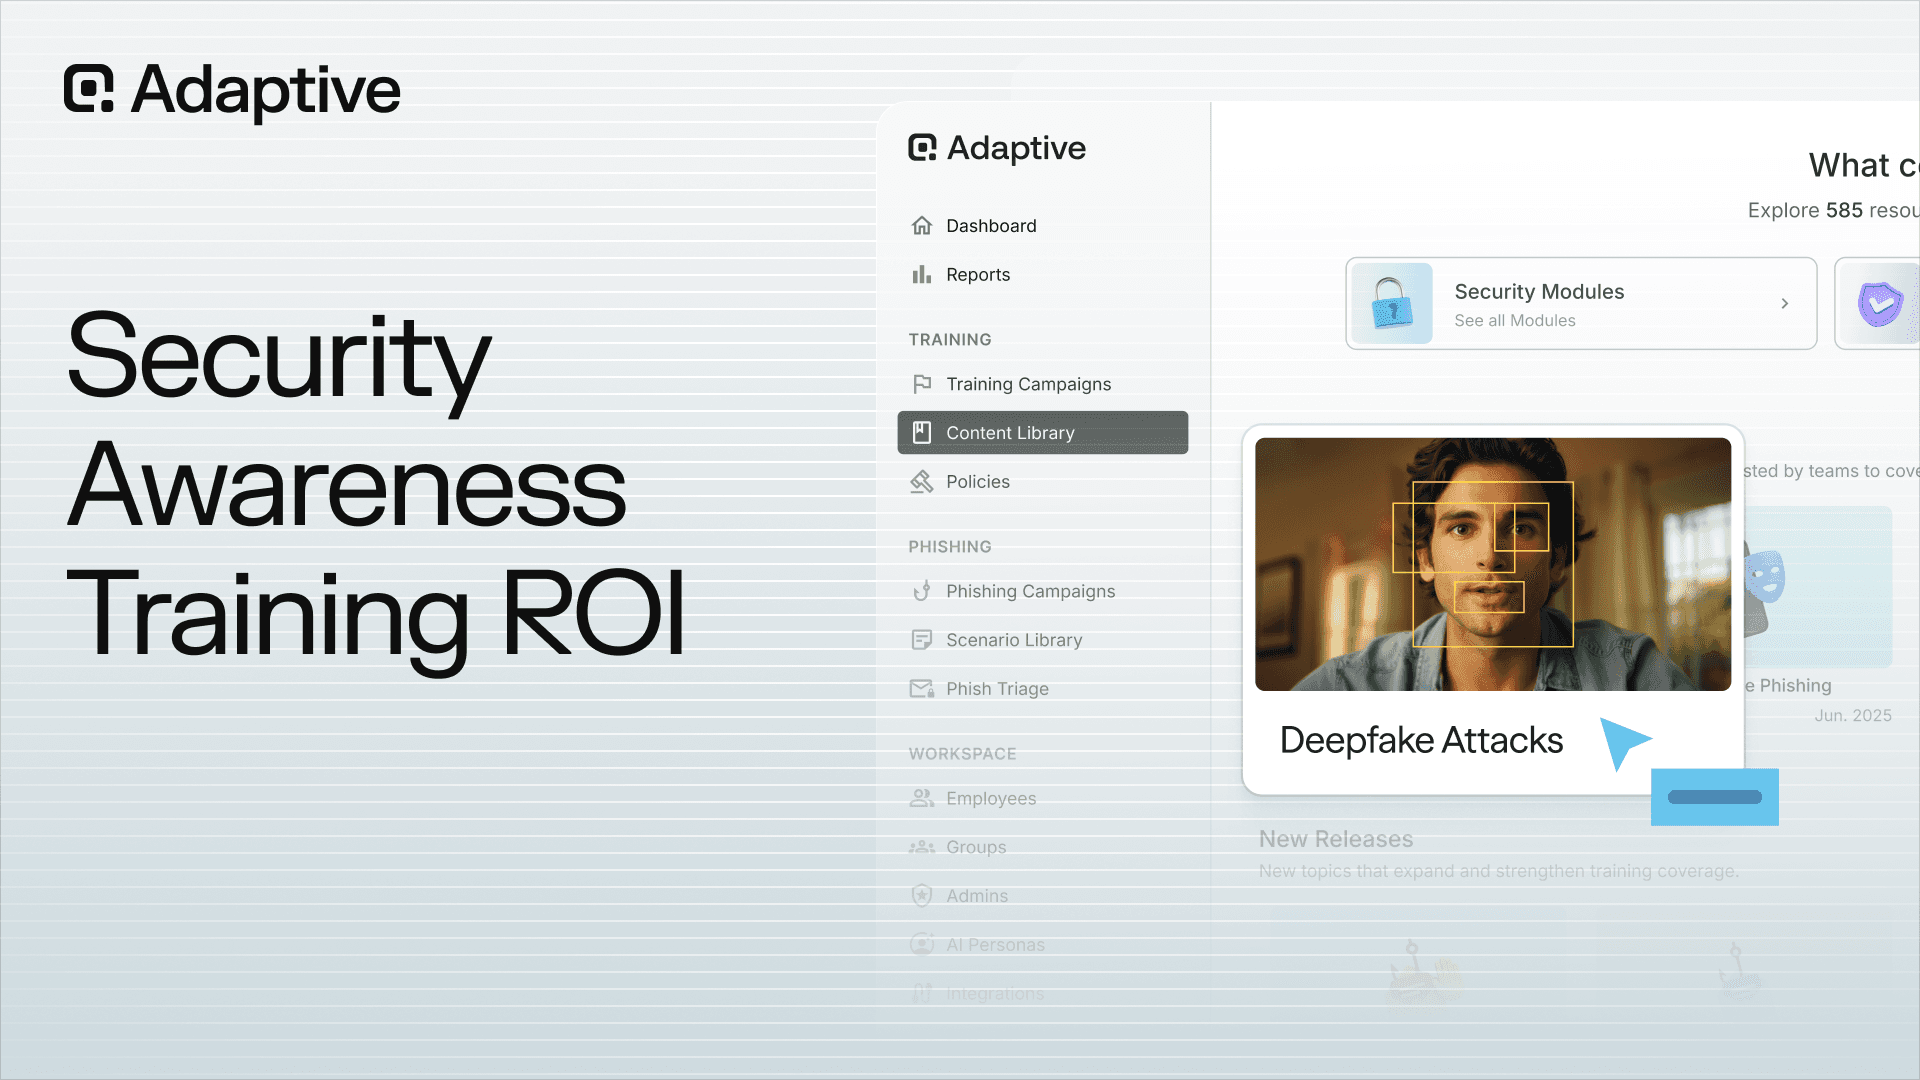The image size is (1920, 1080).
Task: Click the Jun. 2025 date label
Action: (x=1853, y=716)
